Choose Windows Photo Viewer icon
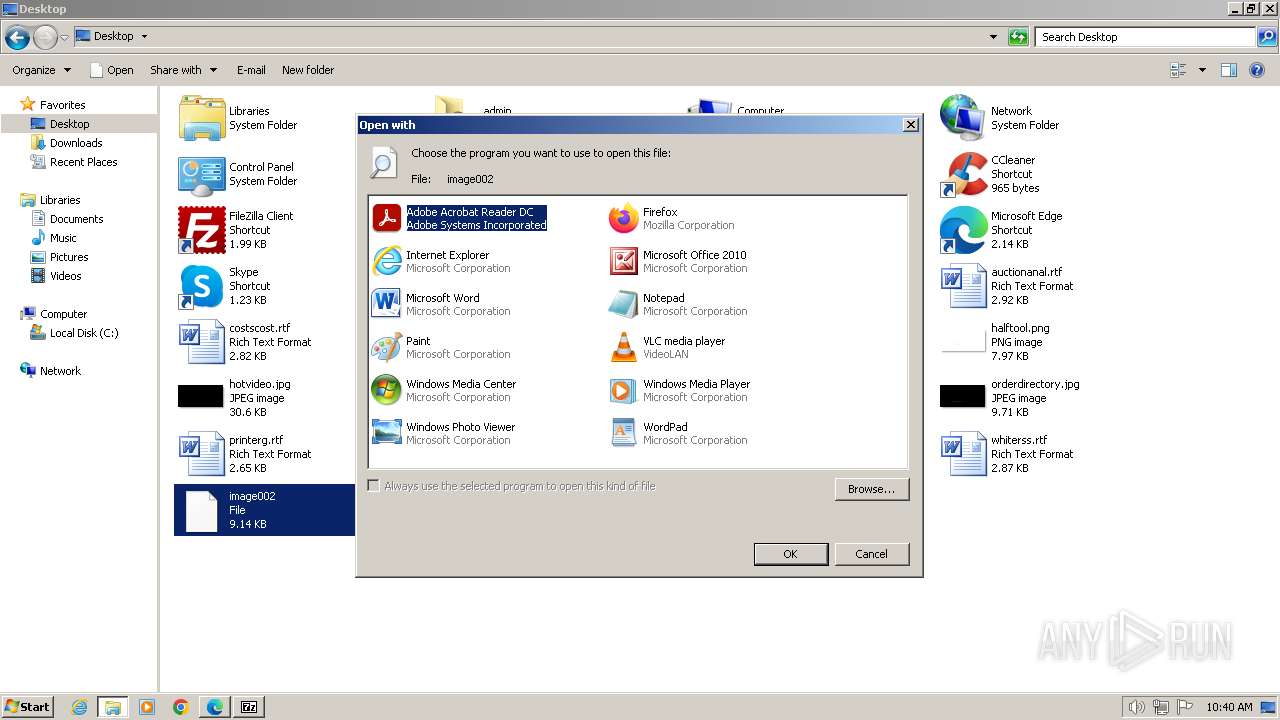Image resolution: width=1280 pixels, height=720 pixels. pos(387,433)
